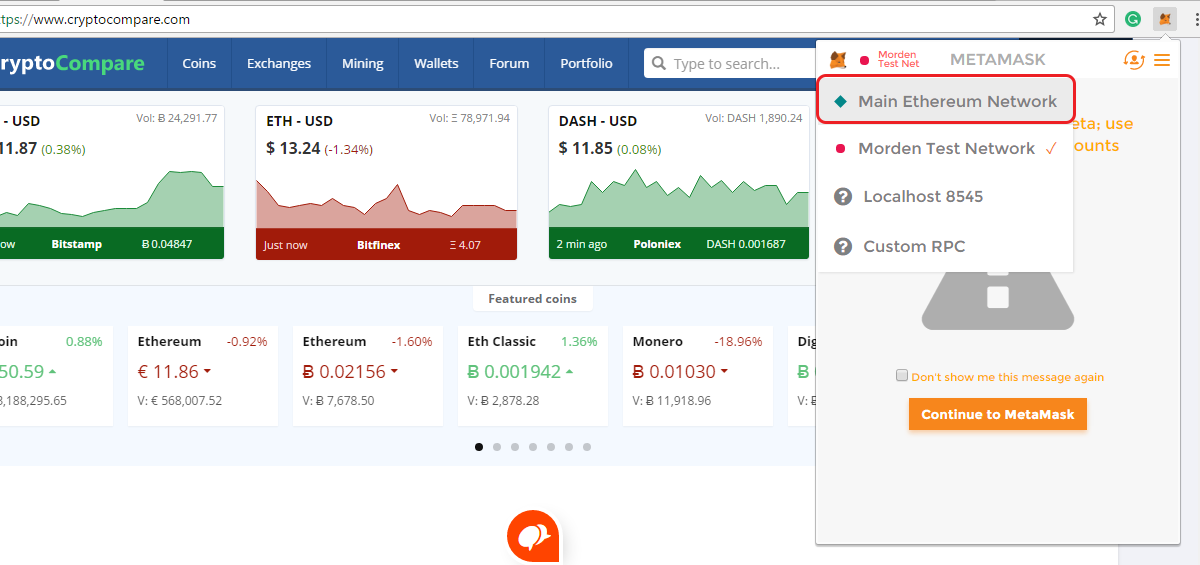Click the METAMASK title text
This screenshot has height=565, width=1200.
(998, 60)
